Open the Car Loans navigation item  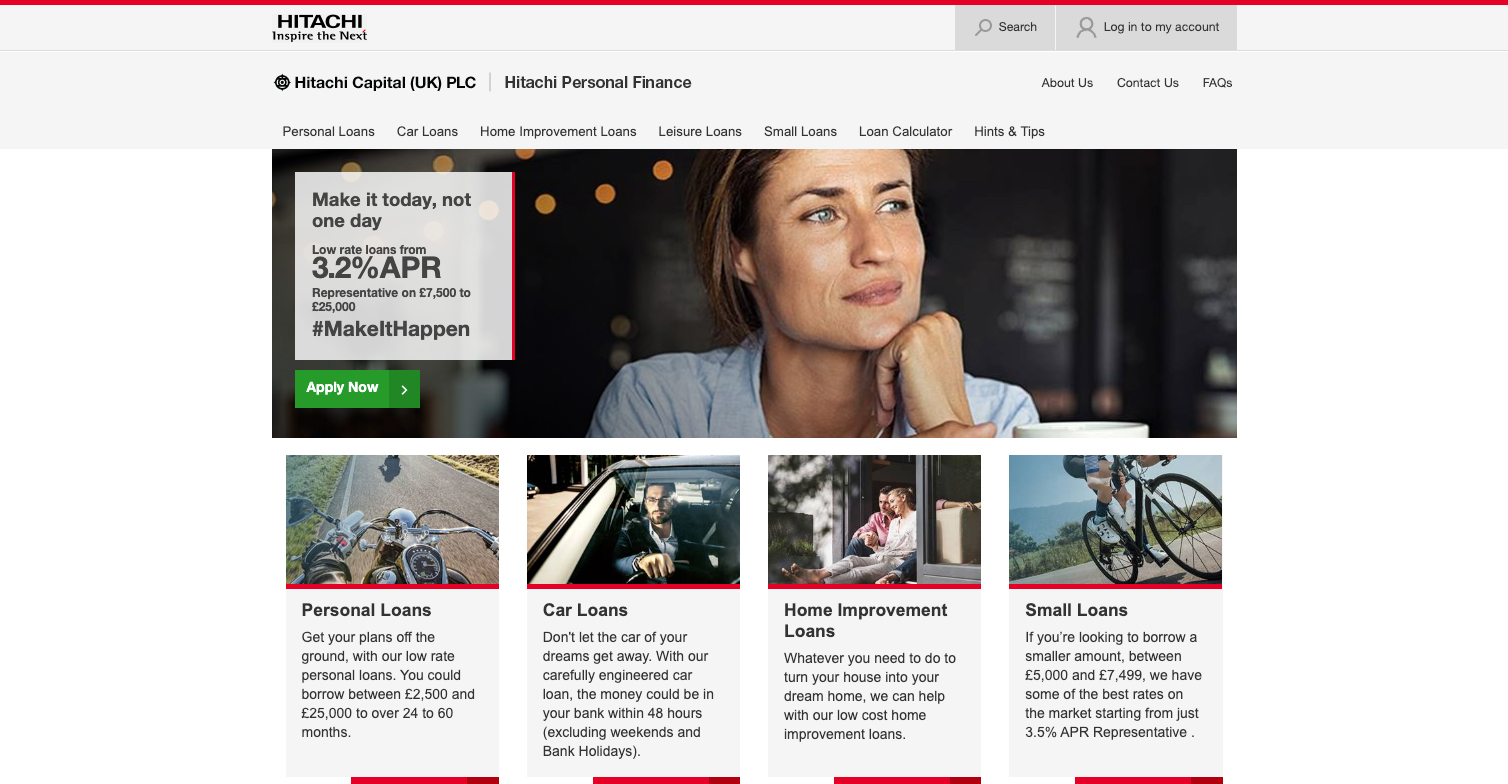click(x=427, y=132)
